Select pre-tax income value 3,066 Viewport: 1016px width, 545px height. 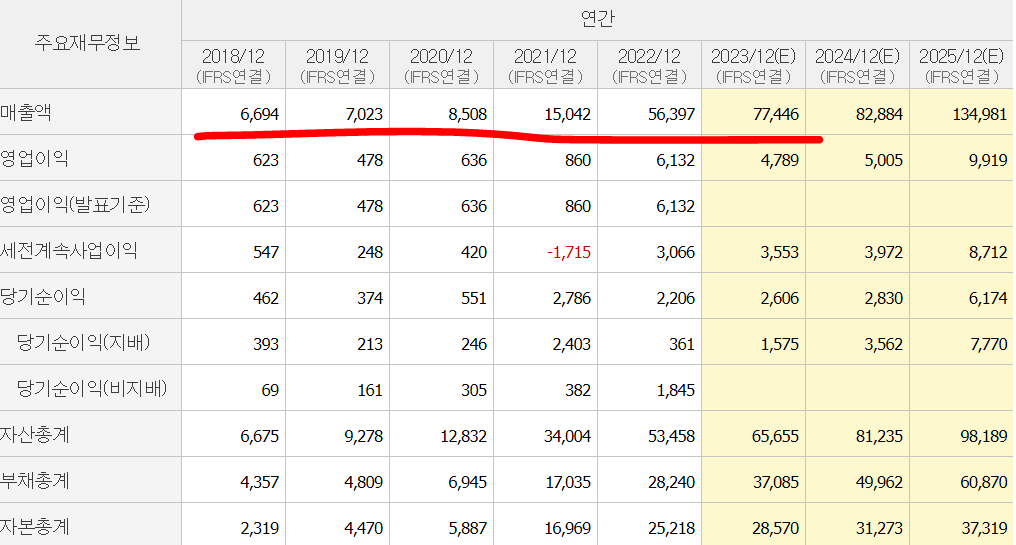click(675, 252)
